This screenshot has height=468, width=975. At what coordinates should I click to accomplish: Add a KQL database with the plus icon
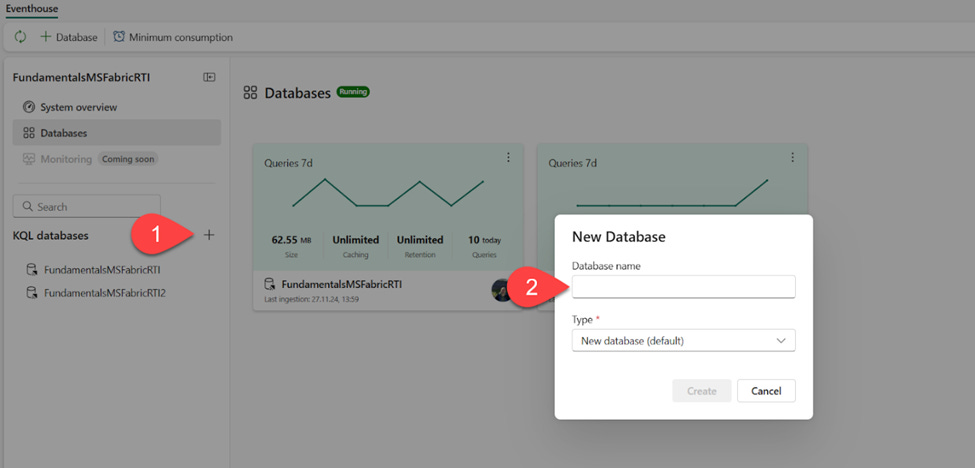[209, 235]
